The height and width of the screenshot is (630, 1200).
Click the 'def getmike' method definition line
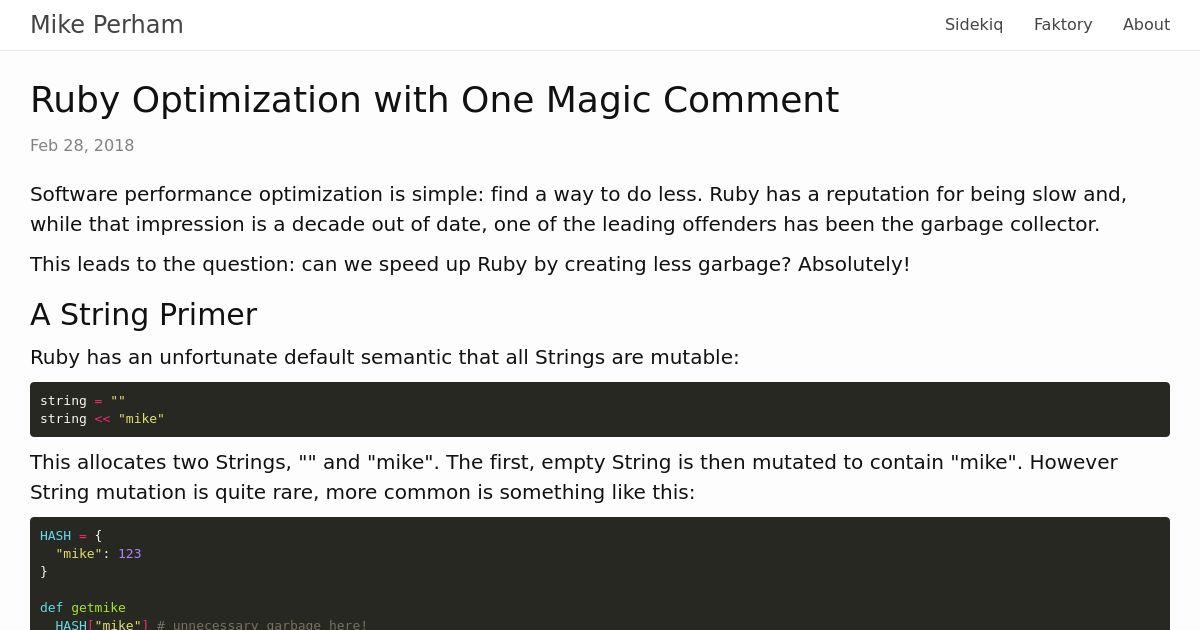[x=83, y=608]
